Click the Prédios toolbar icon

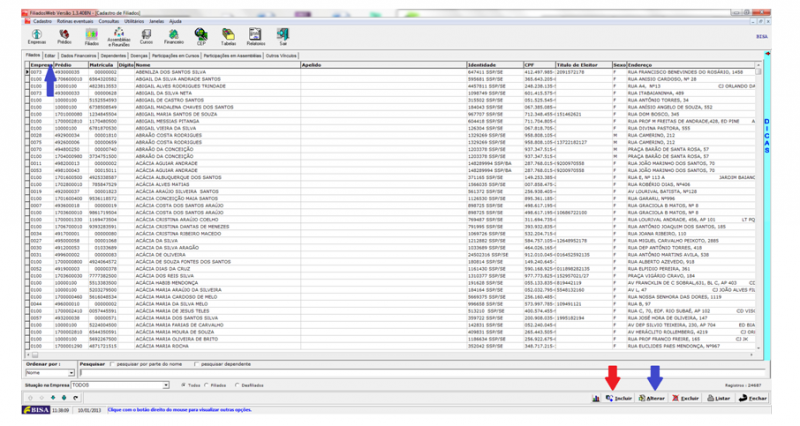pos(64,37)
